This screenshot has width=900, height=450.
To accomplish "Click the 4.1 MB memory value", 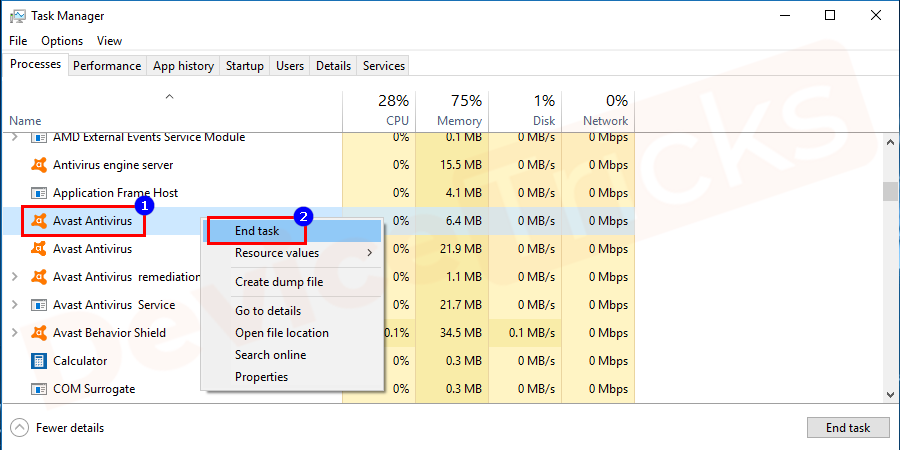I will tap(463, 193).
